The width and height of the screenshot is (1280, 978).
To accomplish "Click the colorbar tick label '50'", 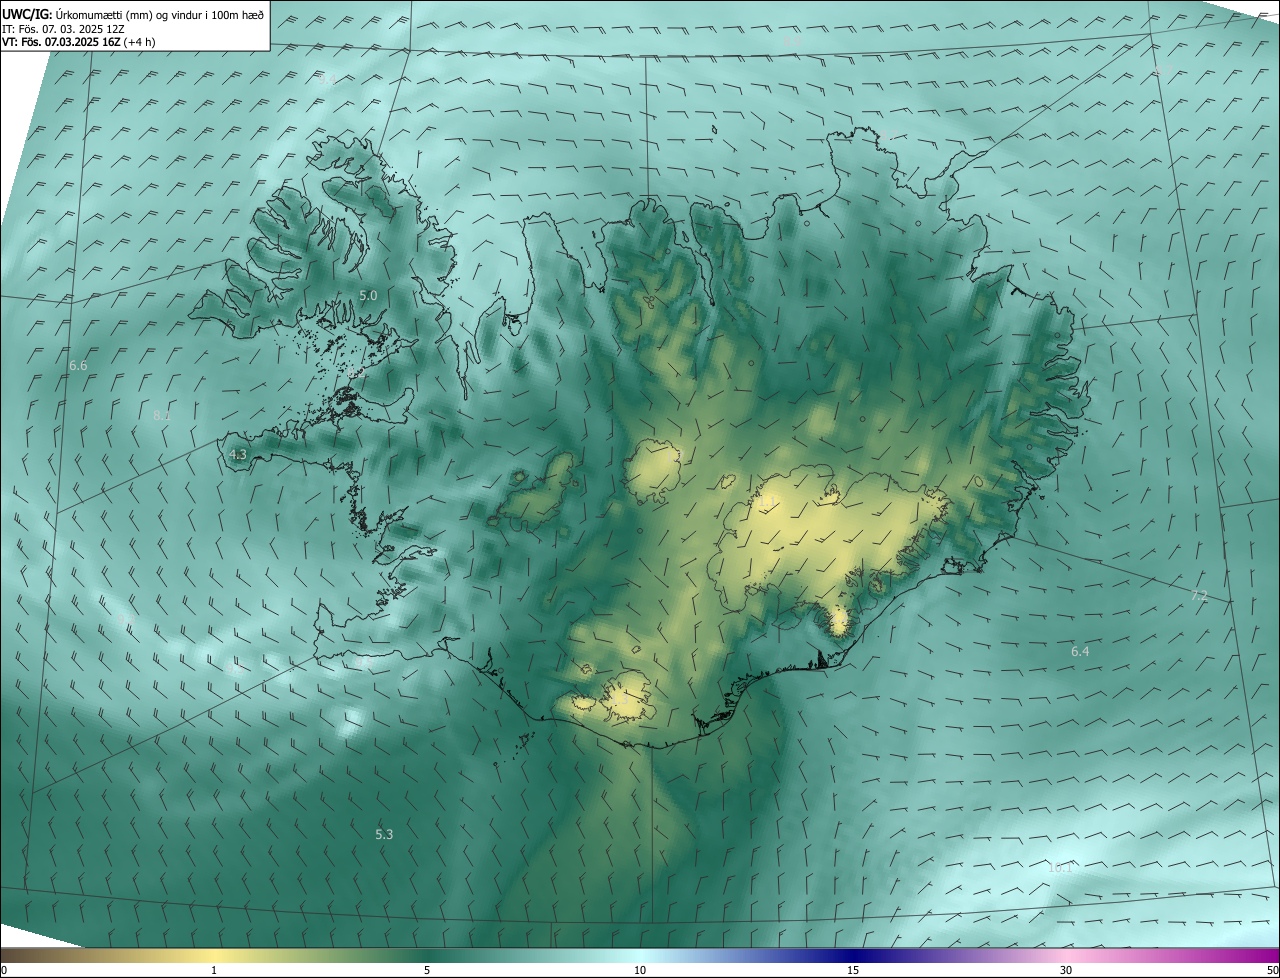I will 1272,970.
